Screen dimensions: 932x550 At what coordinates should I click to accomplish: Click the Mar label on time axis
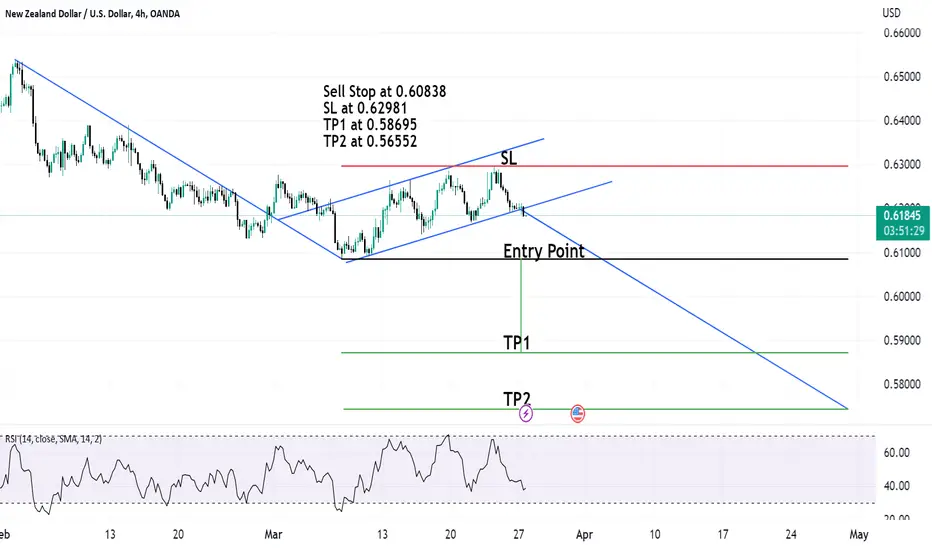tap(273, 535)
